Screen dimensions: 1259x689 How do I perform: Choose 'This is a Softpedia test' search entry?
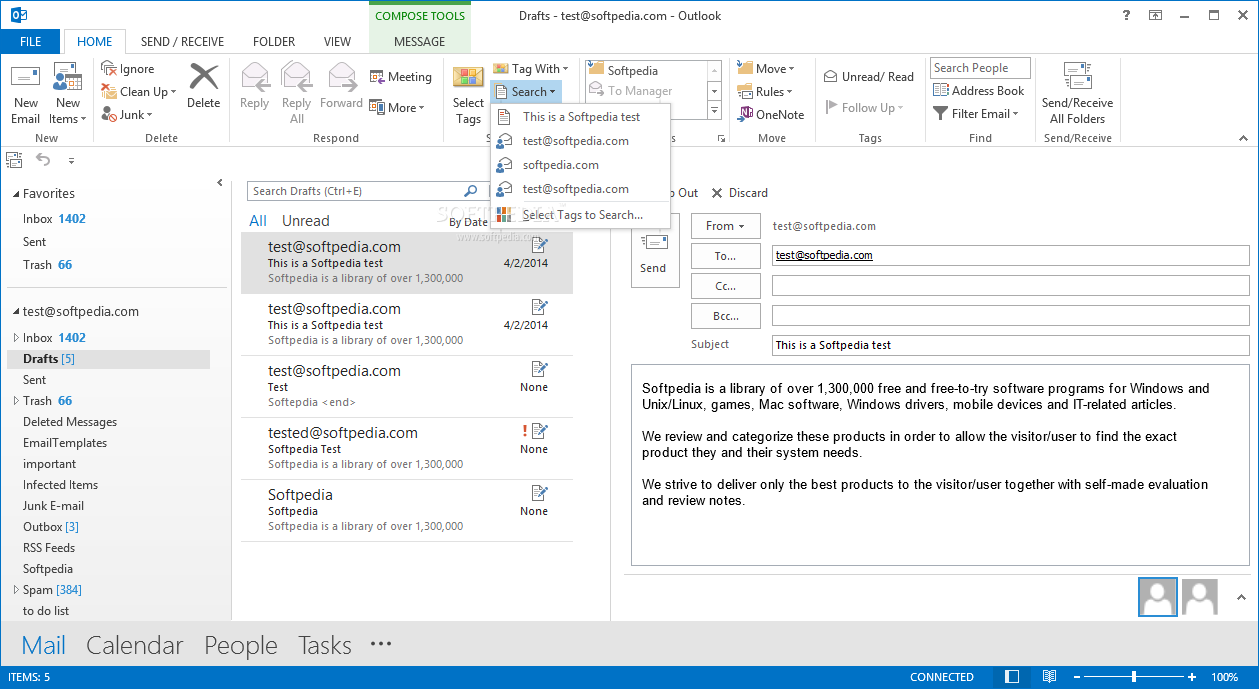point(580,117)
